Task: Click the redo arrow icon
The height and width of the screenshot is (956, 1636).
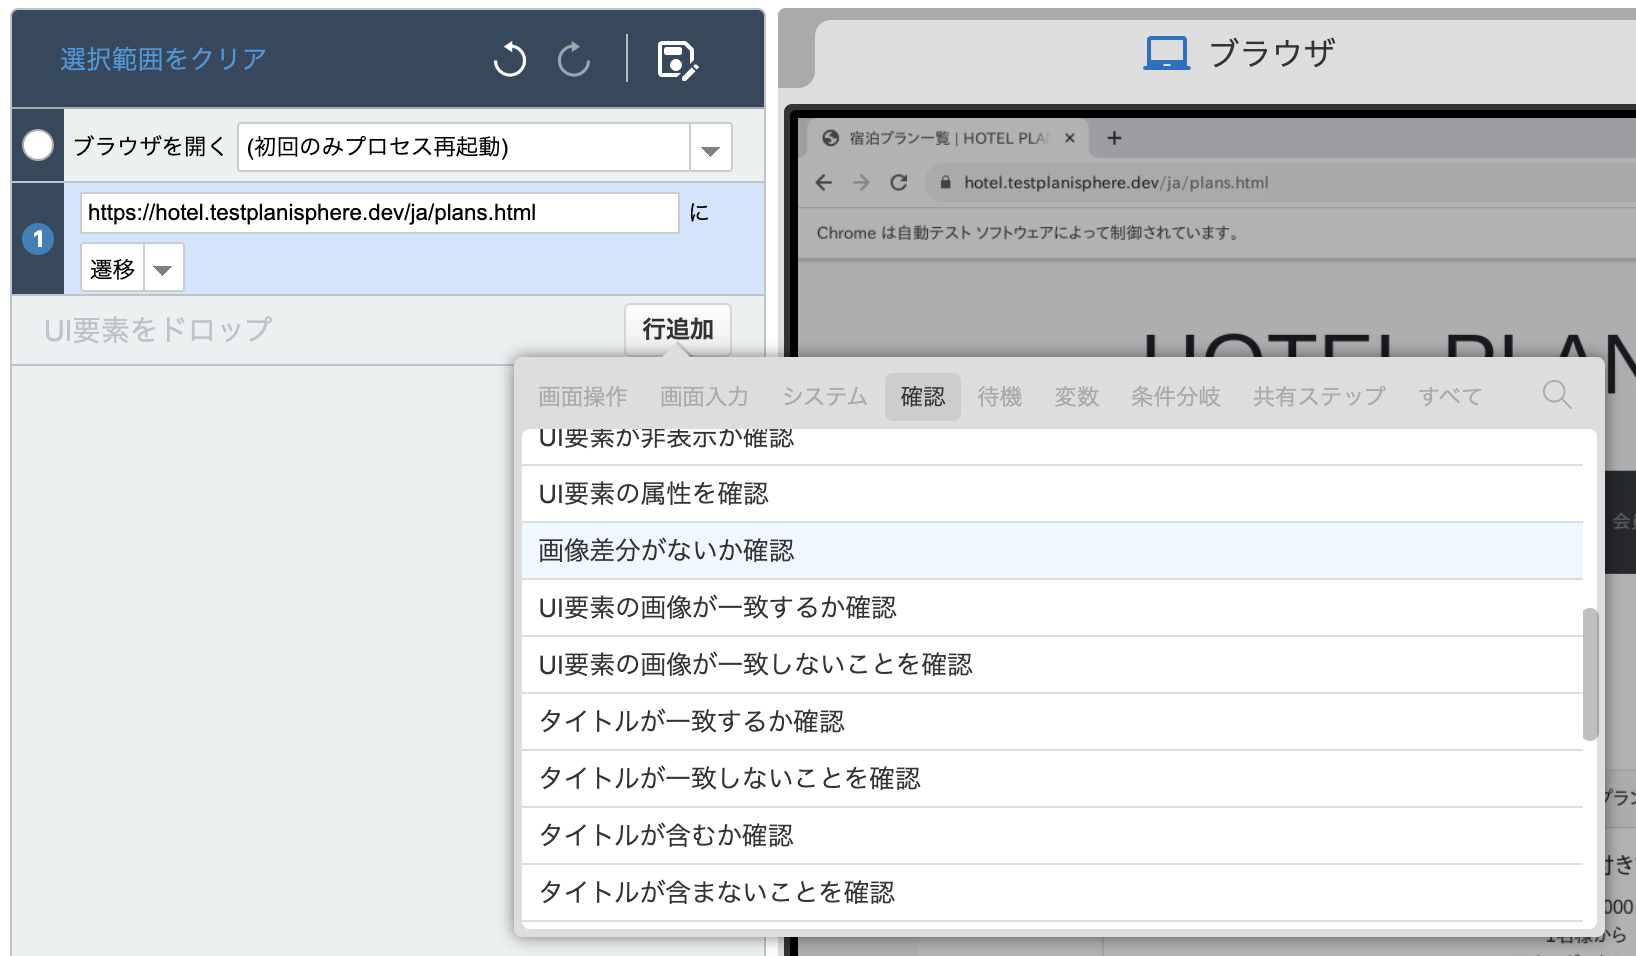Action: click(574, 59)
